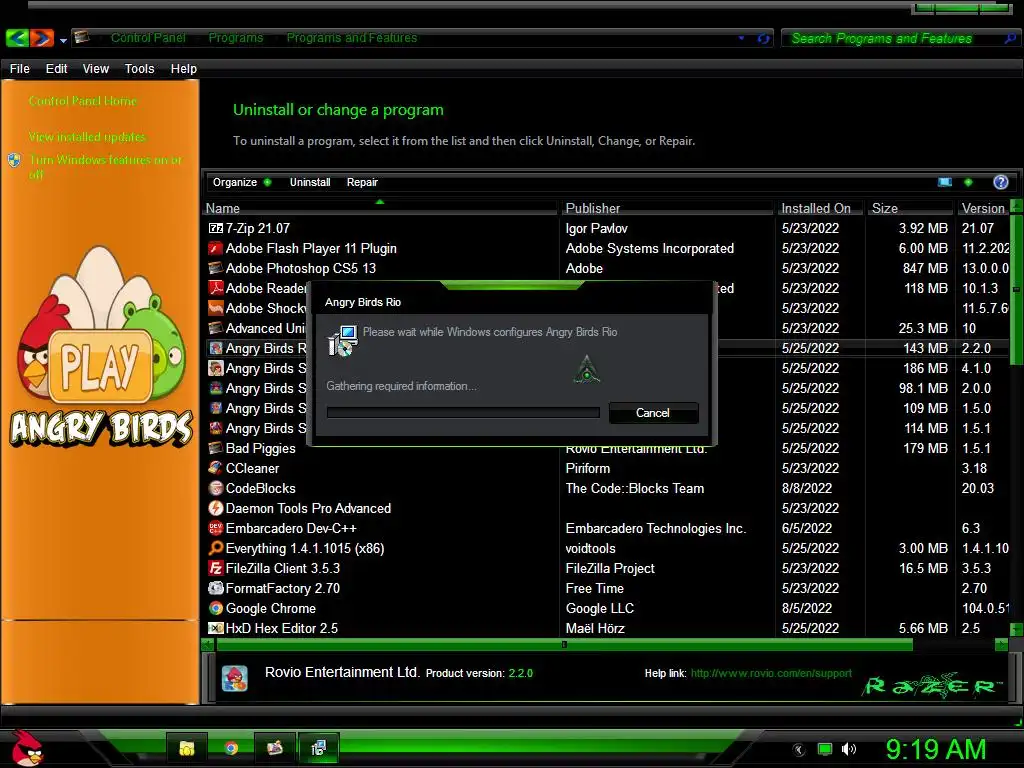Click Cancel in Angry Birds Rio dialog
Screen dimensions: 1024x768
coord(653,413)
